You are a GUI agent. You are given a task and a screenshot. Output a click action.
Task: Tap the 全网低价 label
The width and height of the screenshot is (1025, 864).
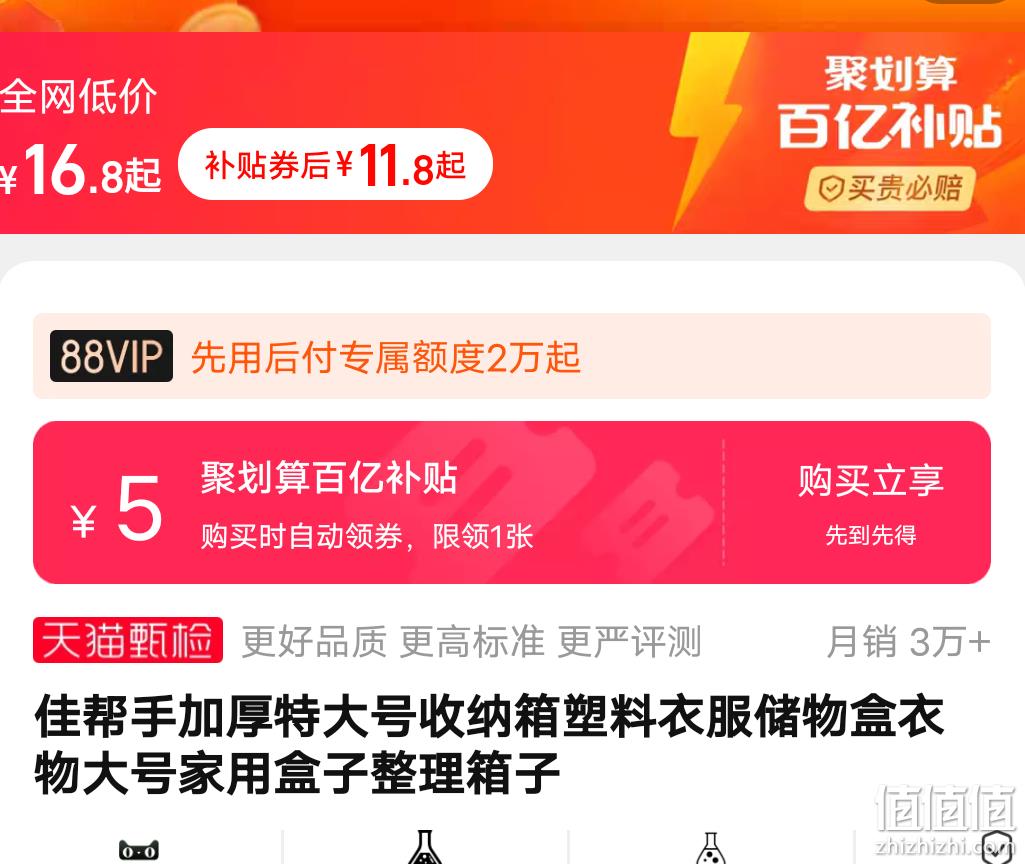78,95
